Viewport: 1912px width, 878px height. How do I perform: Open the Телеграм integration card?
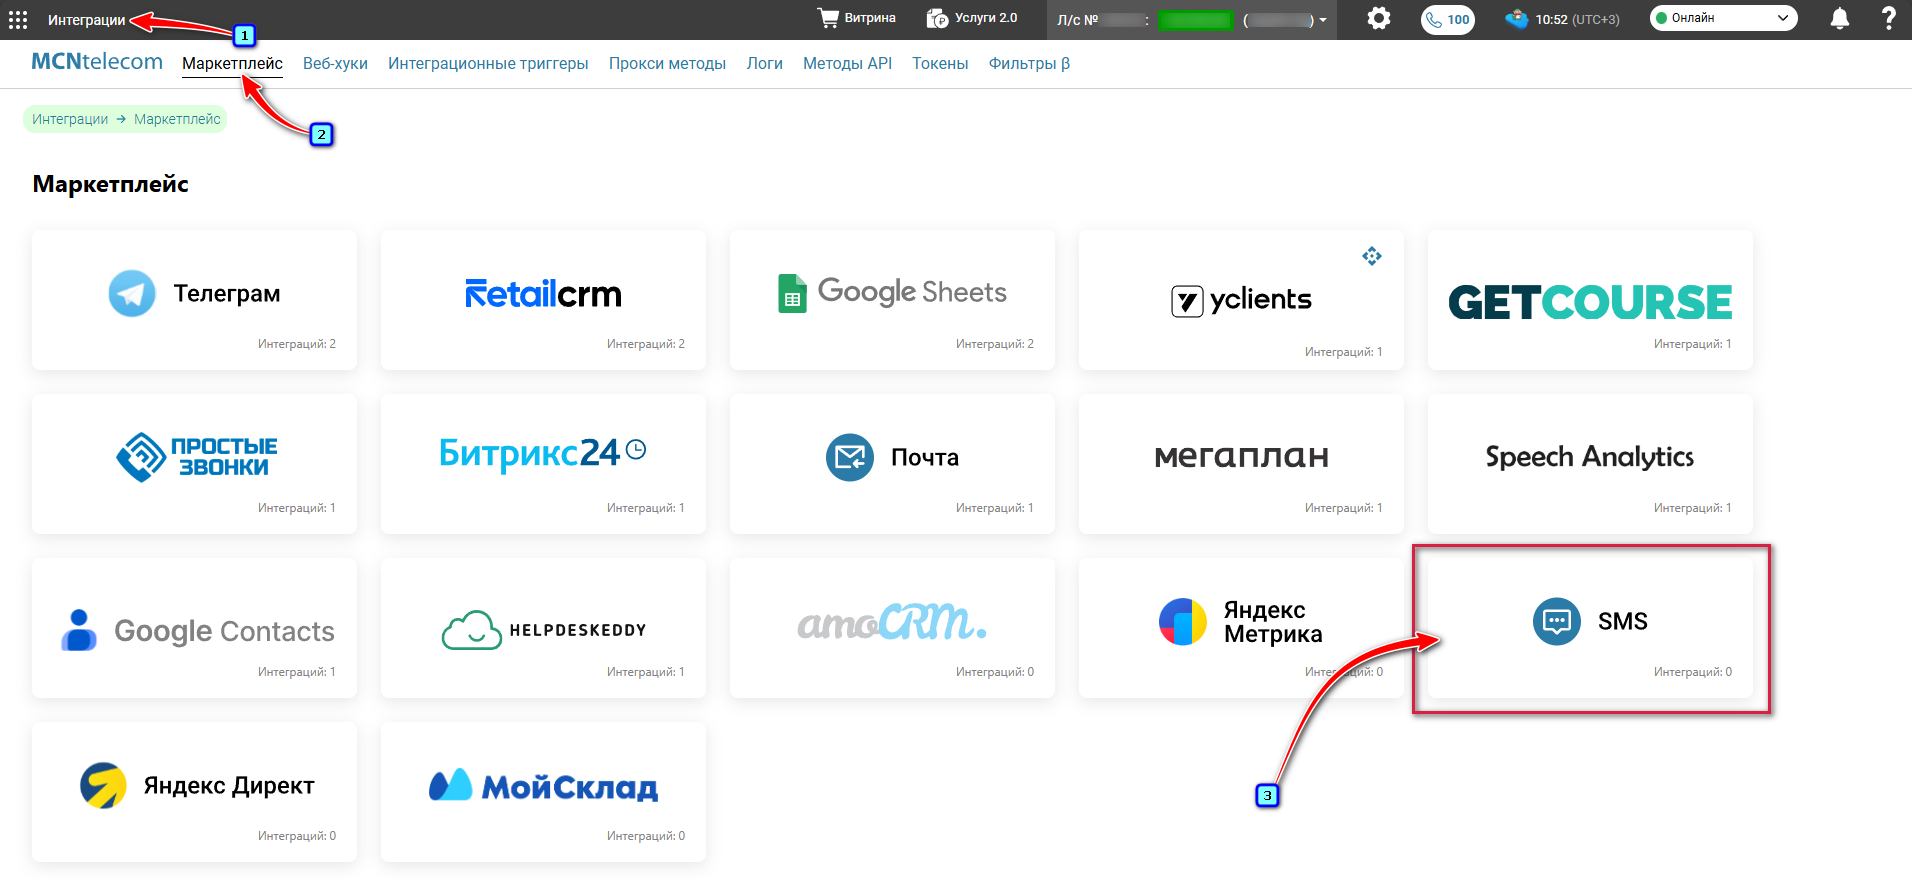pyautogui.click(x=194, y=300)
